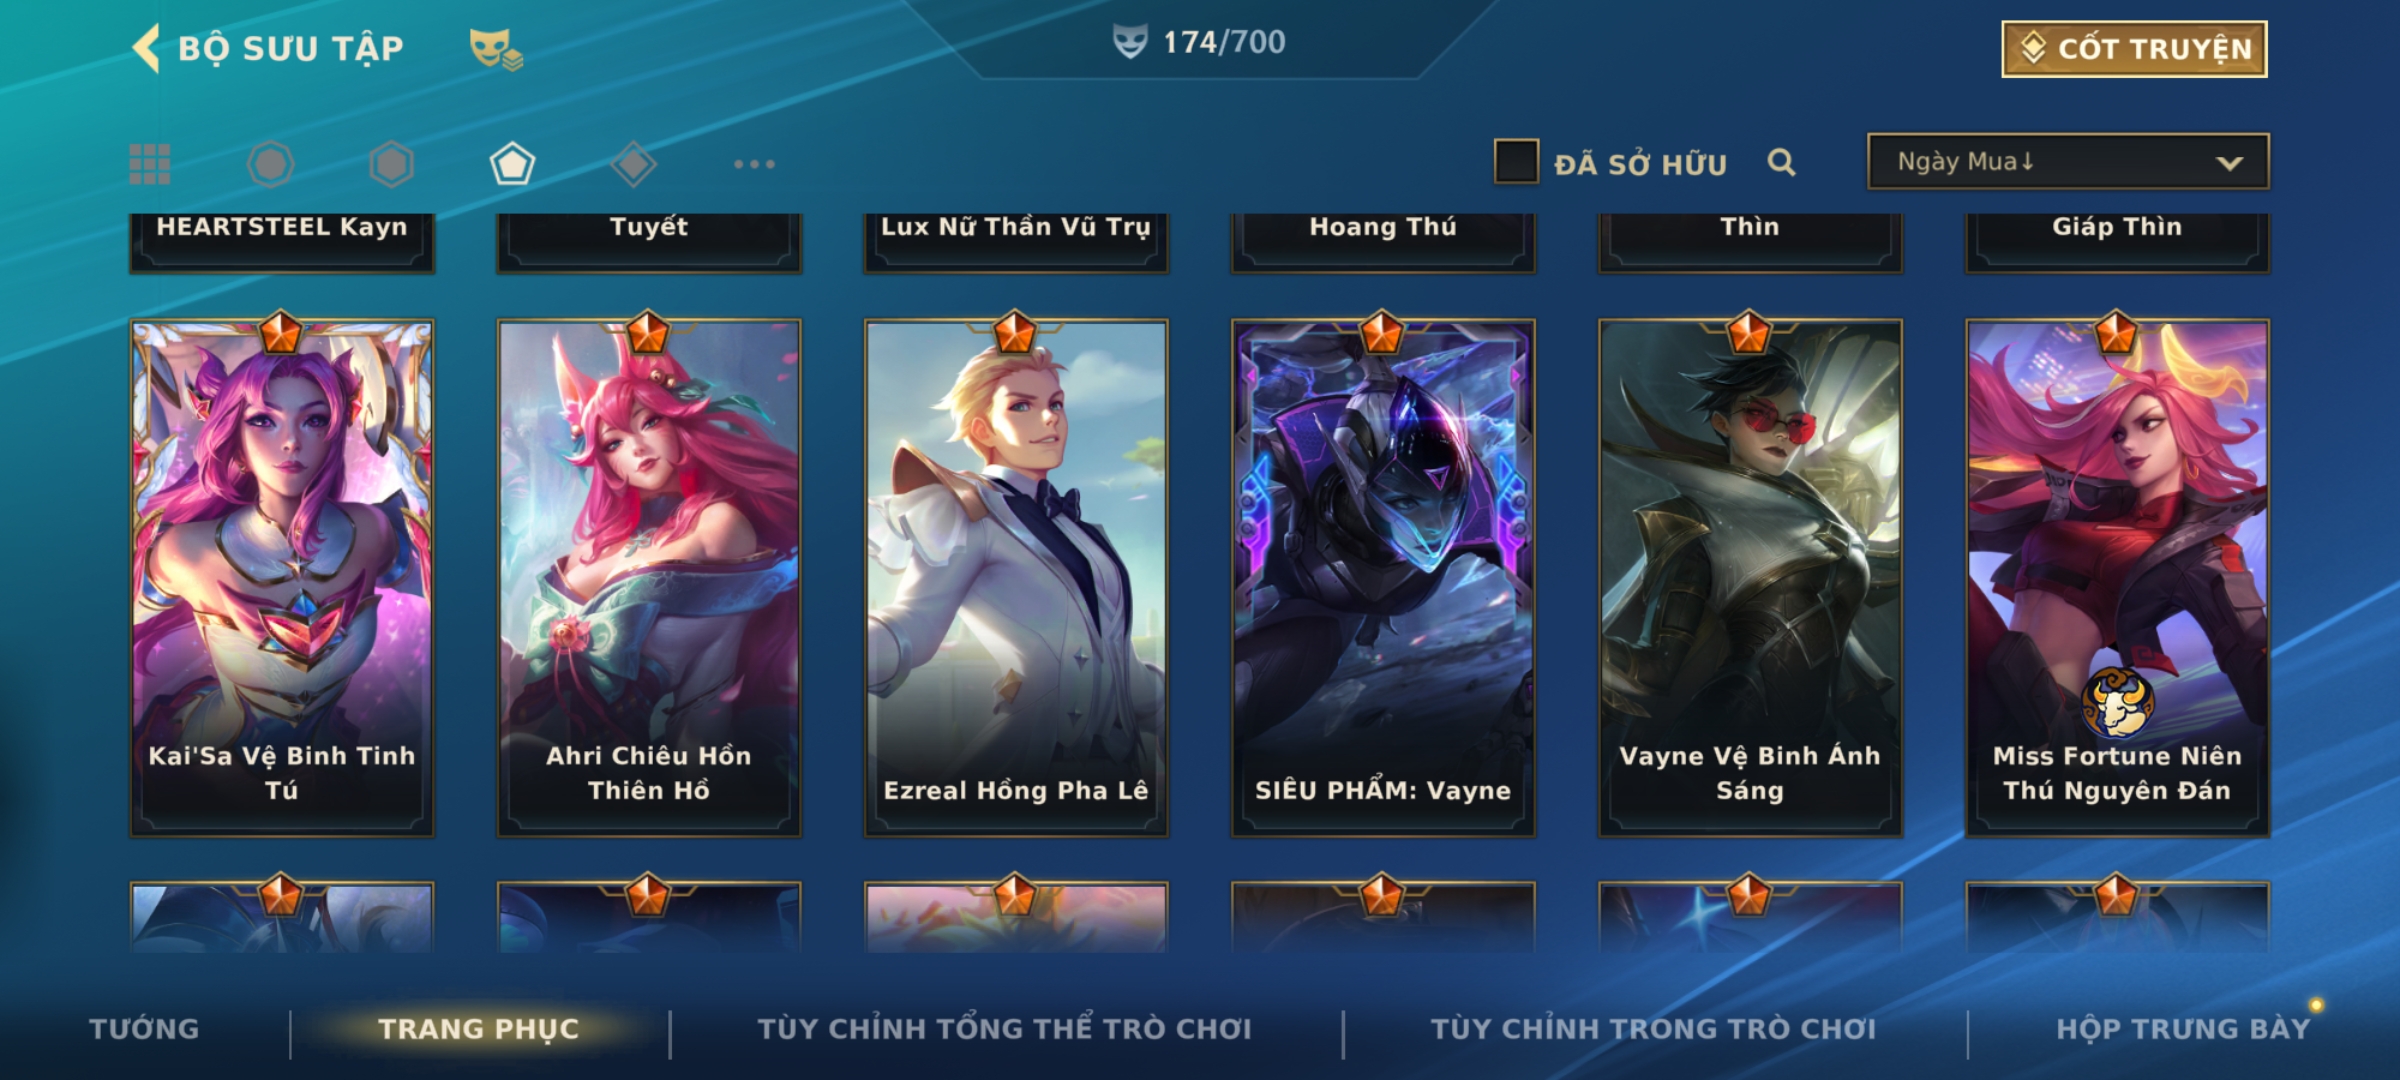Select the second hexagon rarity filter

point(391,164)
